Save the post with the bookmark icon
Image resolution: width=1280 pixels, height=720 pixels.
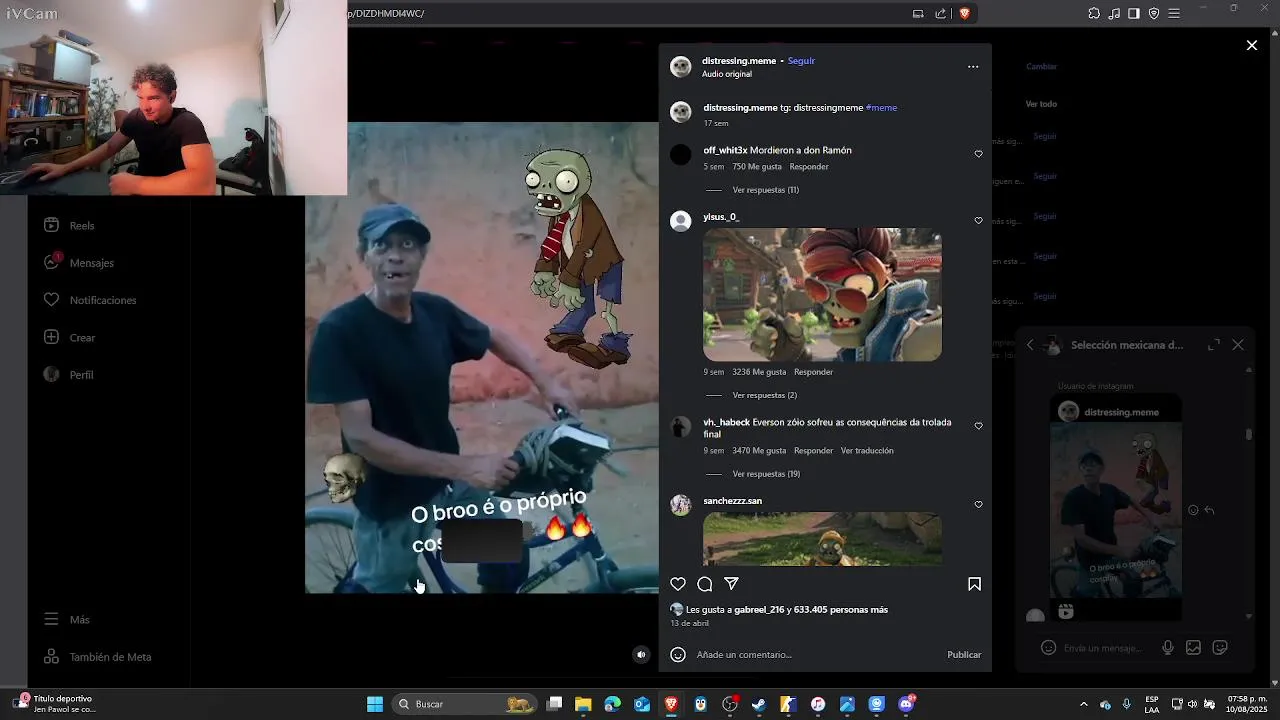coord(974,584)
